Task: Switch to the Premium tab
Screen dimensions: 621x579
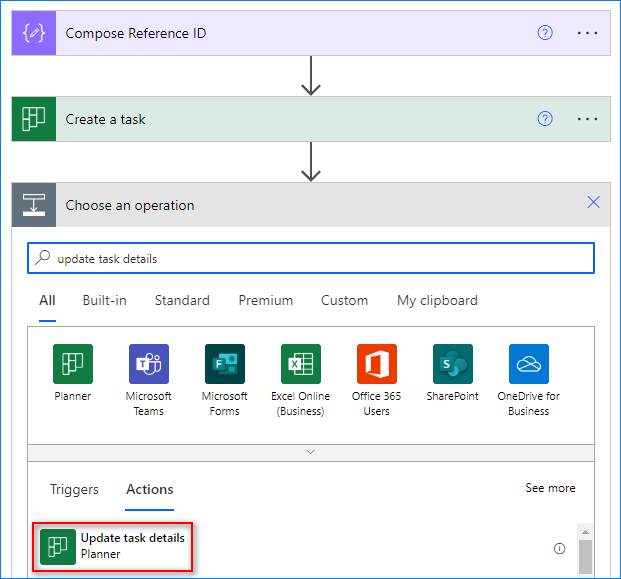Action: [x=265, y=300]
